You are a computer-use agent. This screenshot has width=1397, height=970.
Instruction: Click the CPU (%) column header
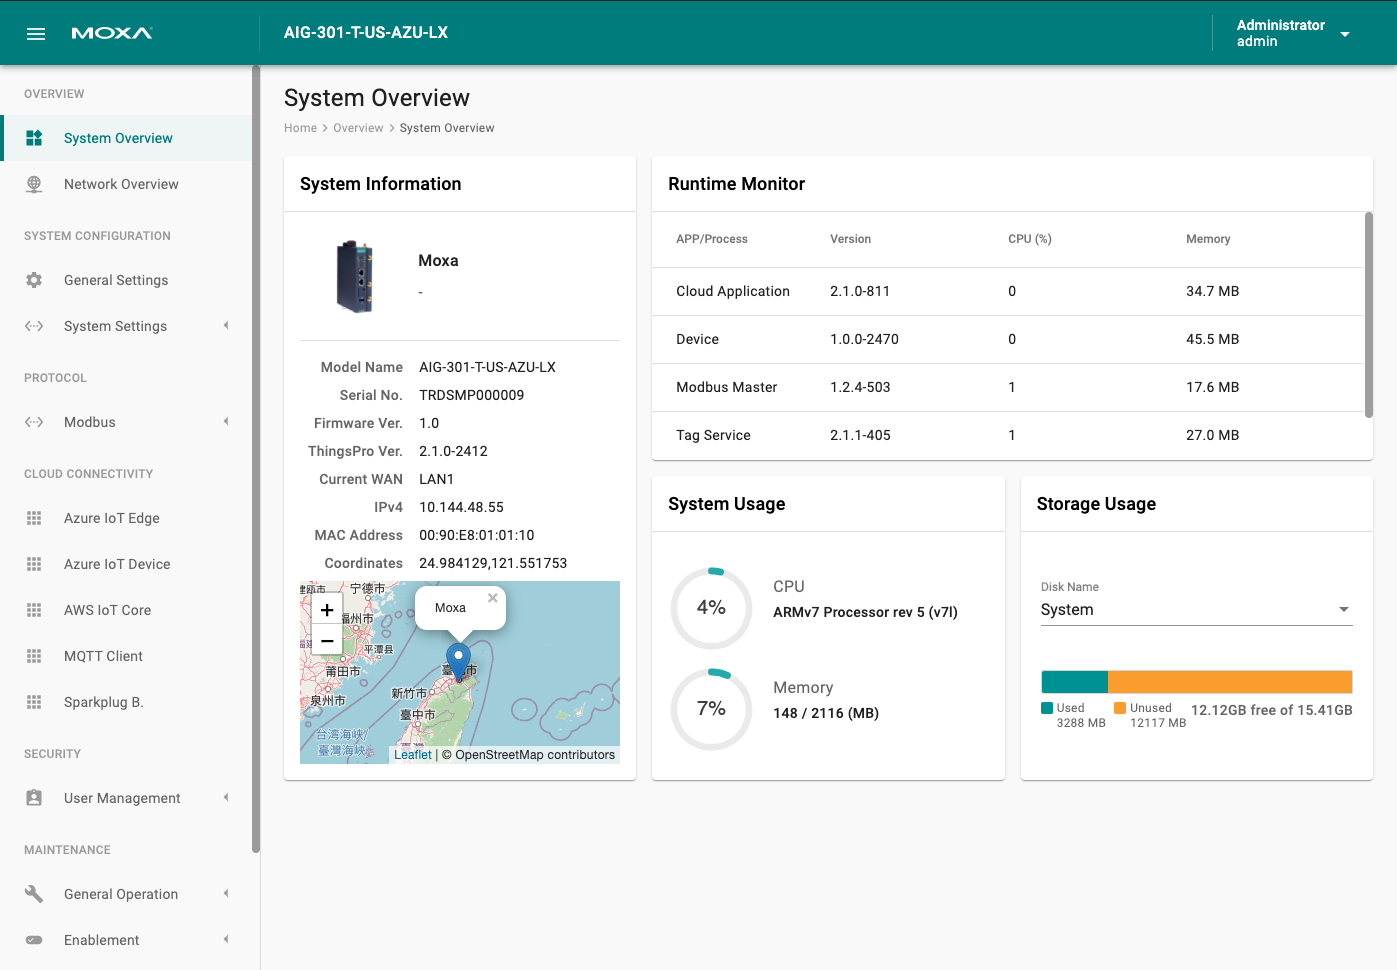1029,239
